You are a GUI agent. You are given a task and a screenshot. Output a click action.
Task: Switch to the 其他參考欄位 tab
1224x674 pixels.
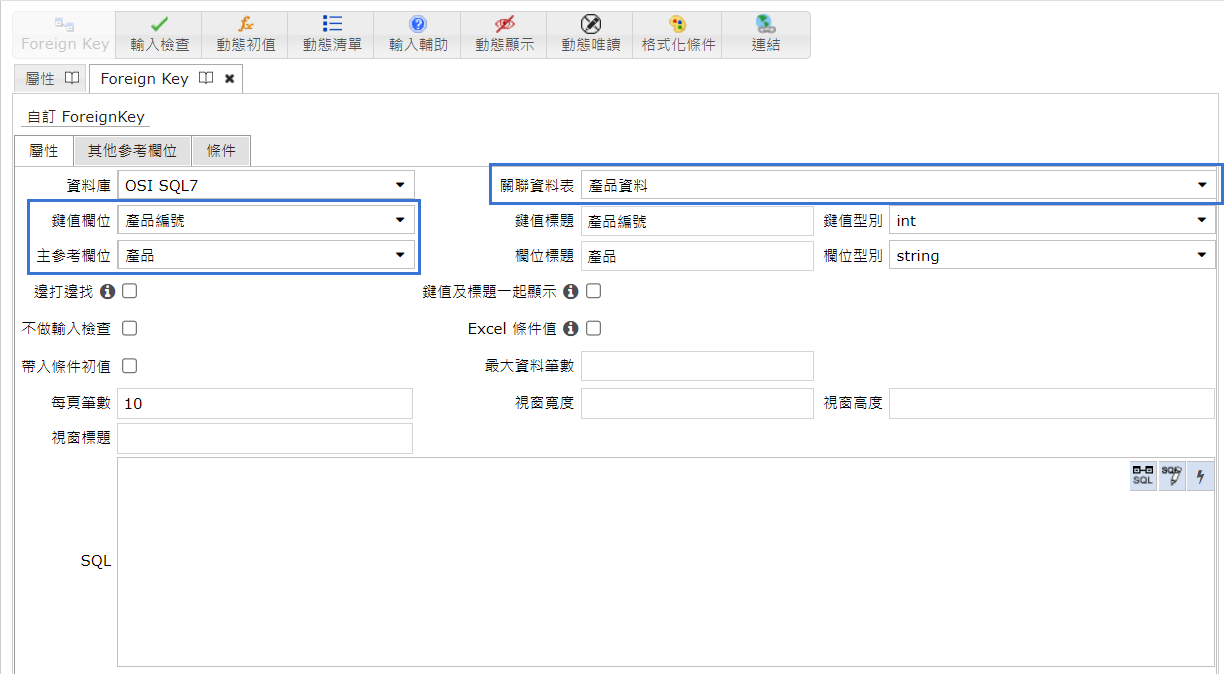(x=132, y=151)
